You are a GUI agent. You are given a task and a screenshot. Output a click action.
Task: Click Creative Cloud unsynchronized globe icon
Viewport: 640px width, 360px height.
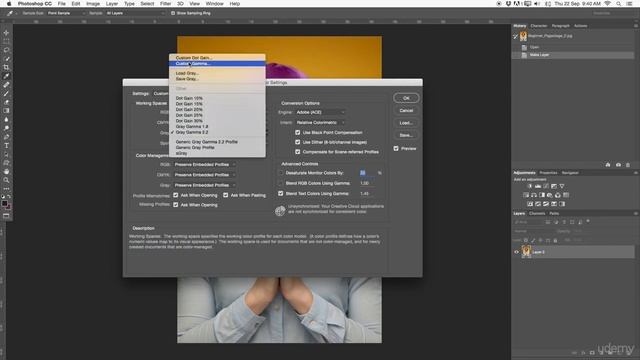pos(280,211)
